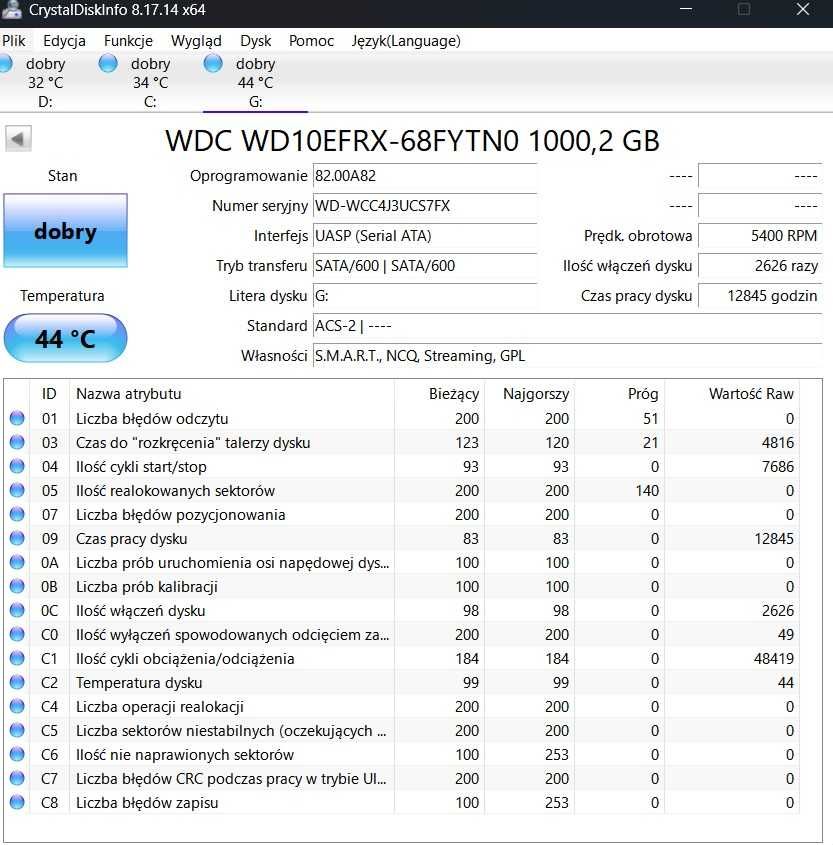Click the previous disk arrow button
This screenshot has width=833, height=845.
(x=18, y=139)
